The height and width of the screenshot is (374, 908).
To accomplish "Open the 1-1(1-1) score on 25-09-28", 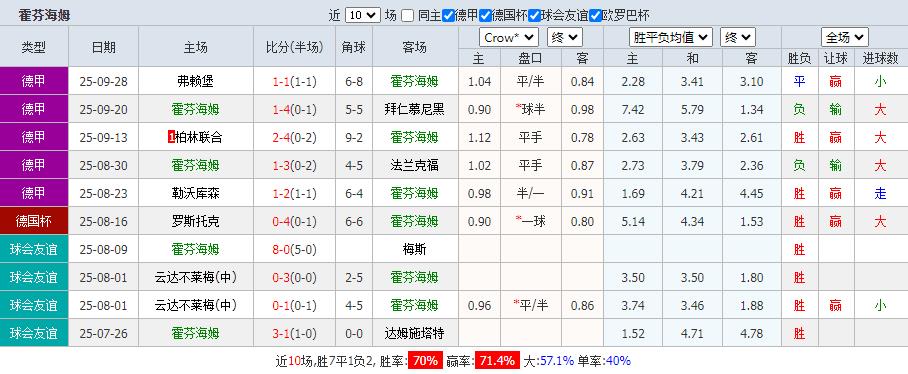I will [294, 82].
